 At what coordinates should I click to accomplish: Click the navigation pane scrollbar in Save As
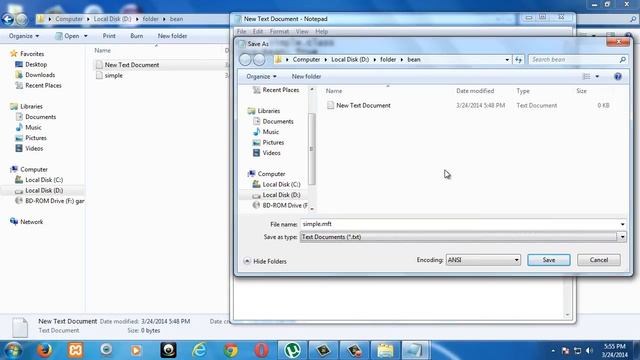[x=312, y=149]
